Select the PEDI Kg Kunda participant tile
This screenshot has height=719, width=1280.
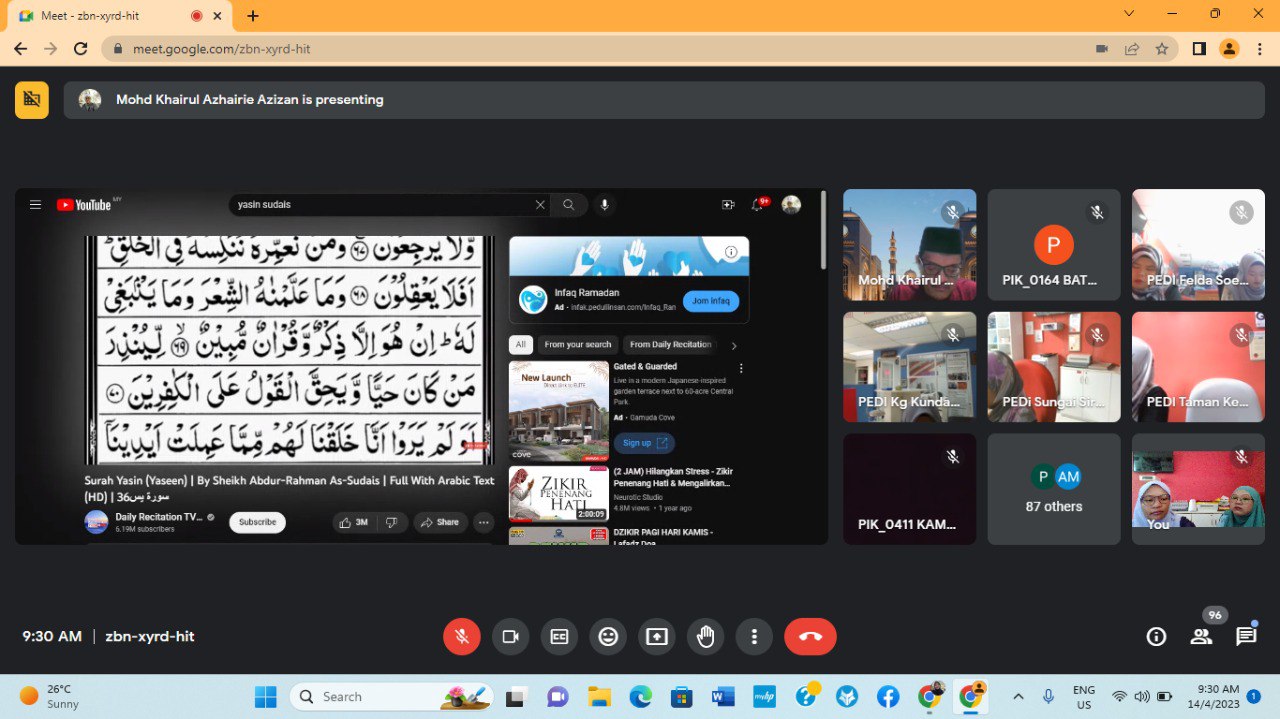pos(909,367)
